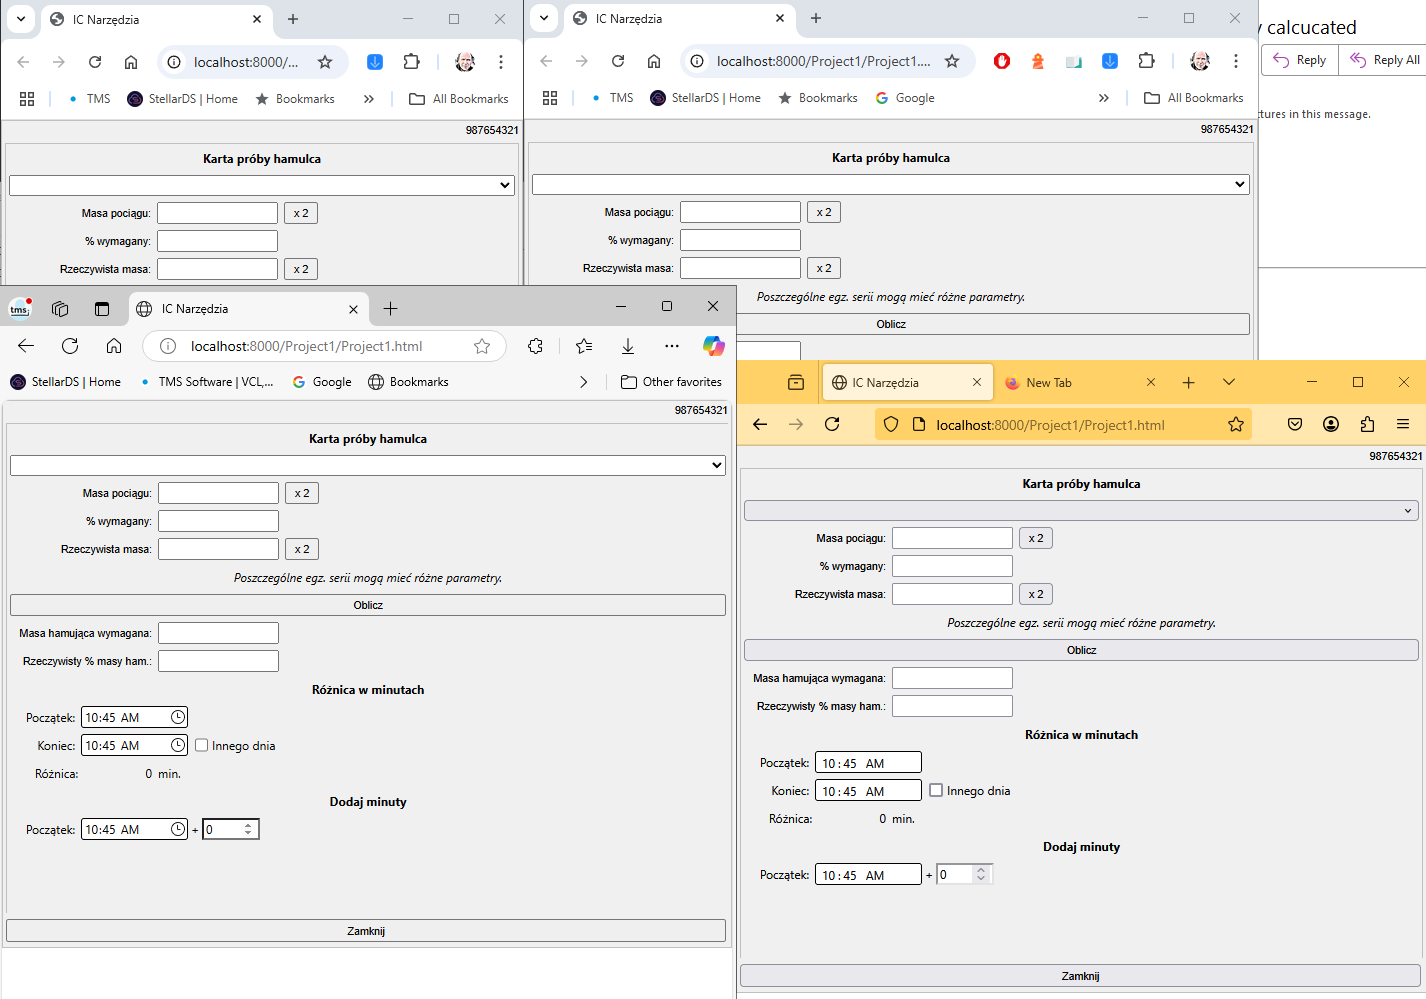Increase minutes stepper in Firefox Dodaj minuty
Image resolution: width=1426 pixels, height=999 pixels.
981,869
